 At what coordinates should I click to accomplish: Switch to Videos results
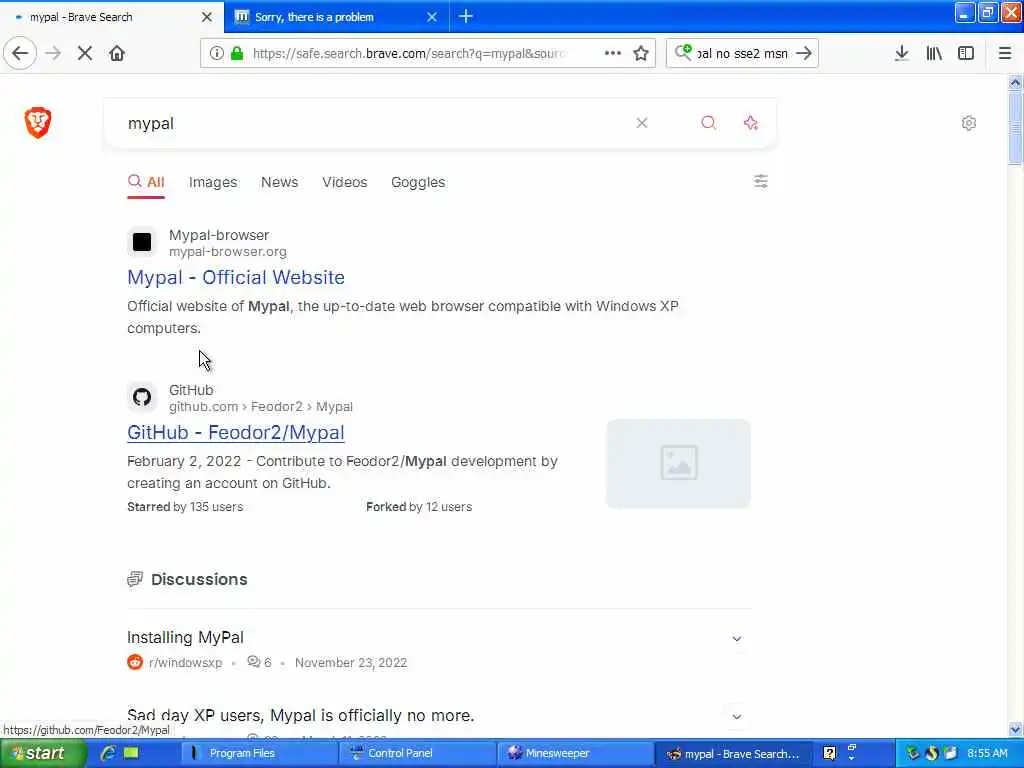click(344, 182)
